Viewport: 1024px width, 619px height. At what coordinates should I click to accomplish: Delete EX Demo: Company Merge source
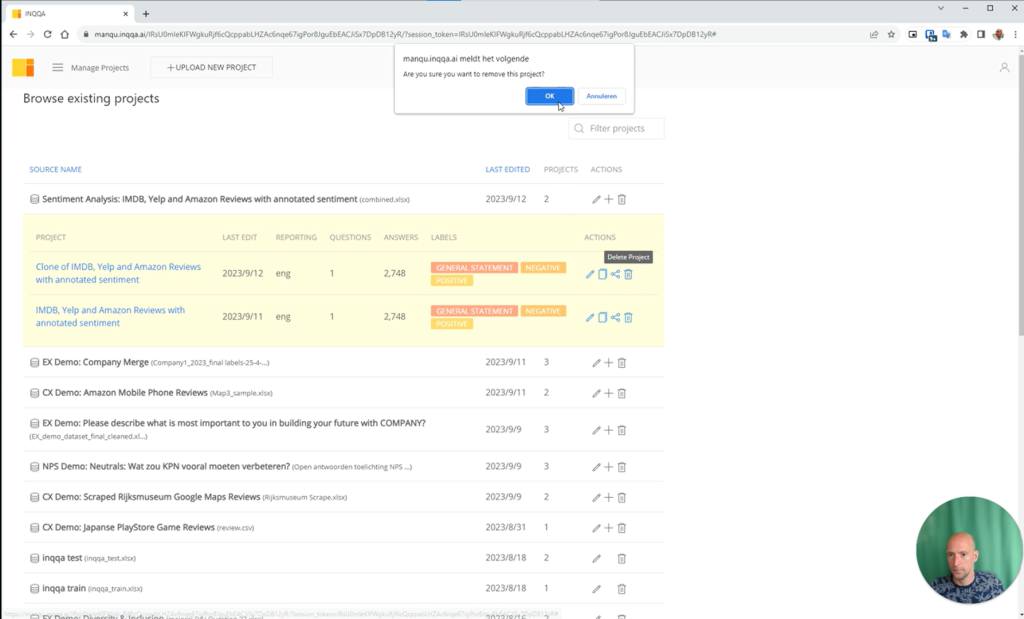pyautogui.click(x=622, y=362)
